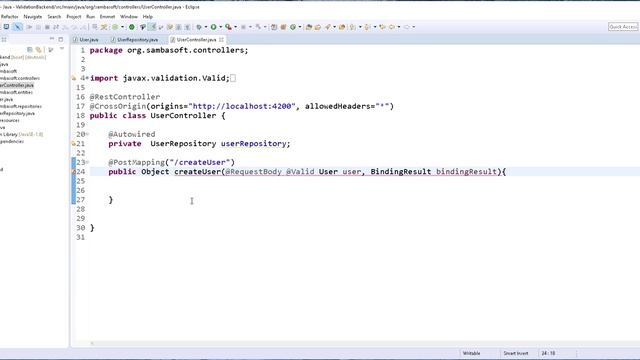Viewport: 640px width, 360px height.
Task: Open the External Tools dropdown arrow
Action: tap(236, 27)
